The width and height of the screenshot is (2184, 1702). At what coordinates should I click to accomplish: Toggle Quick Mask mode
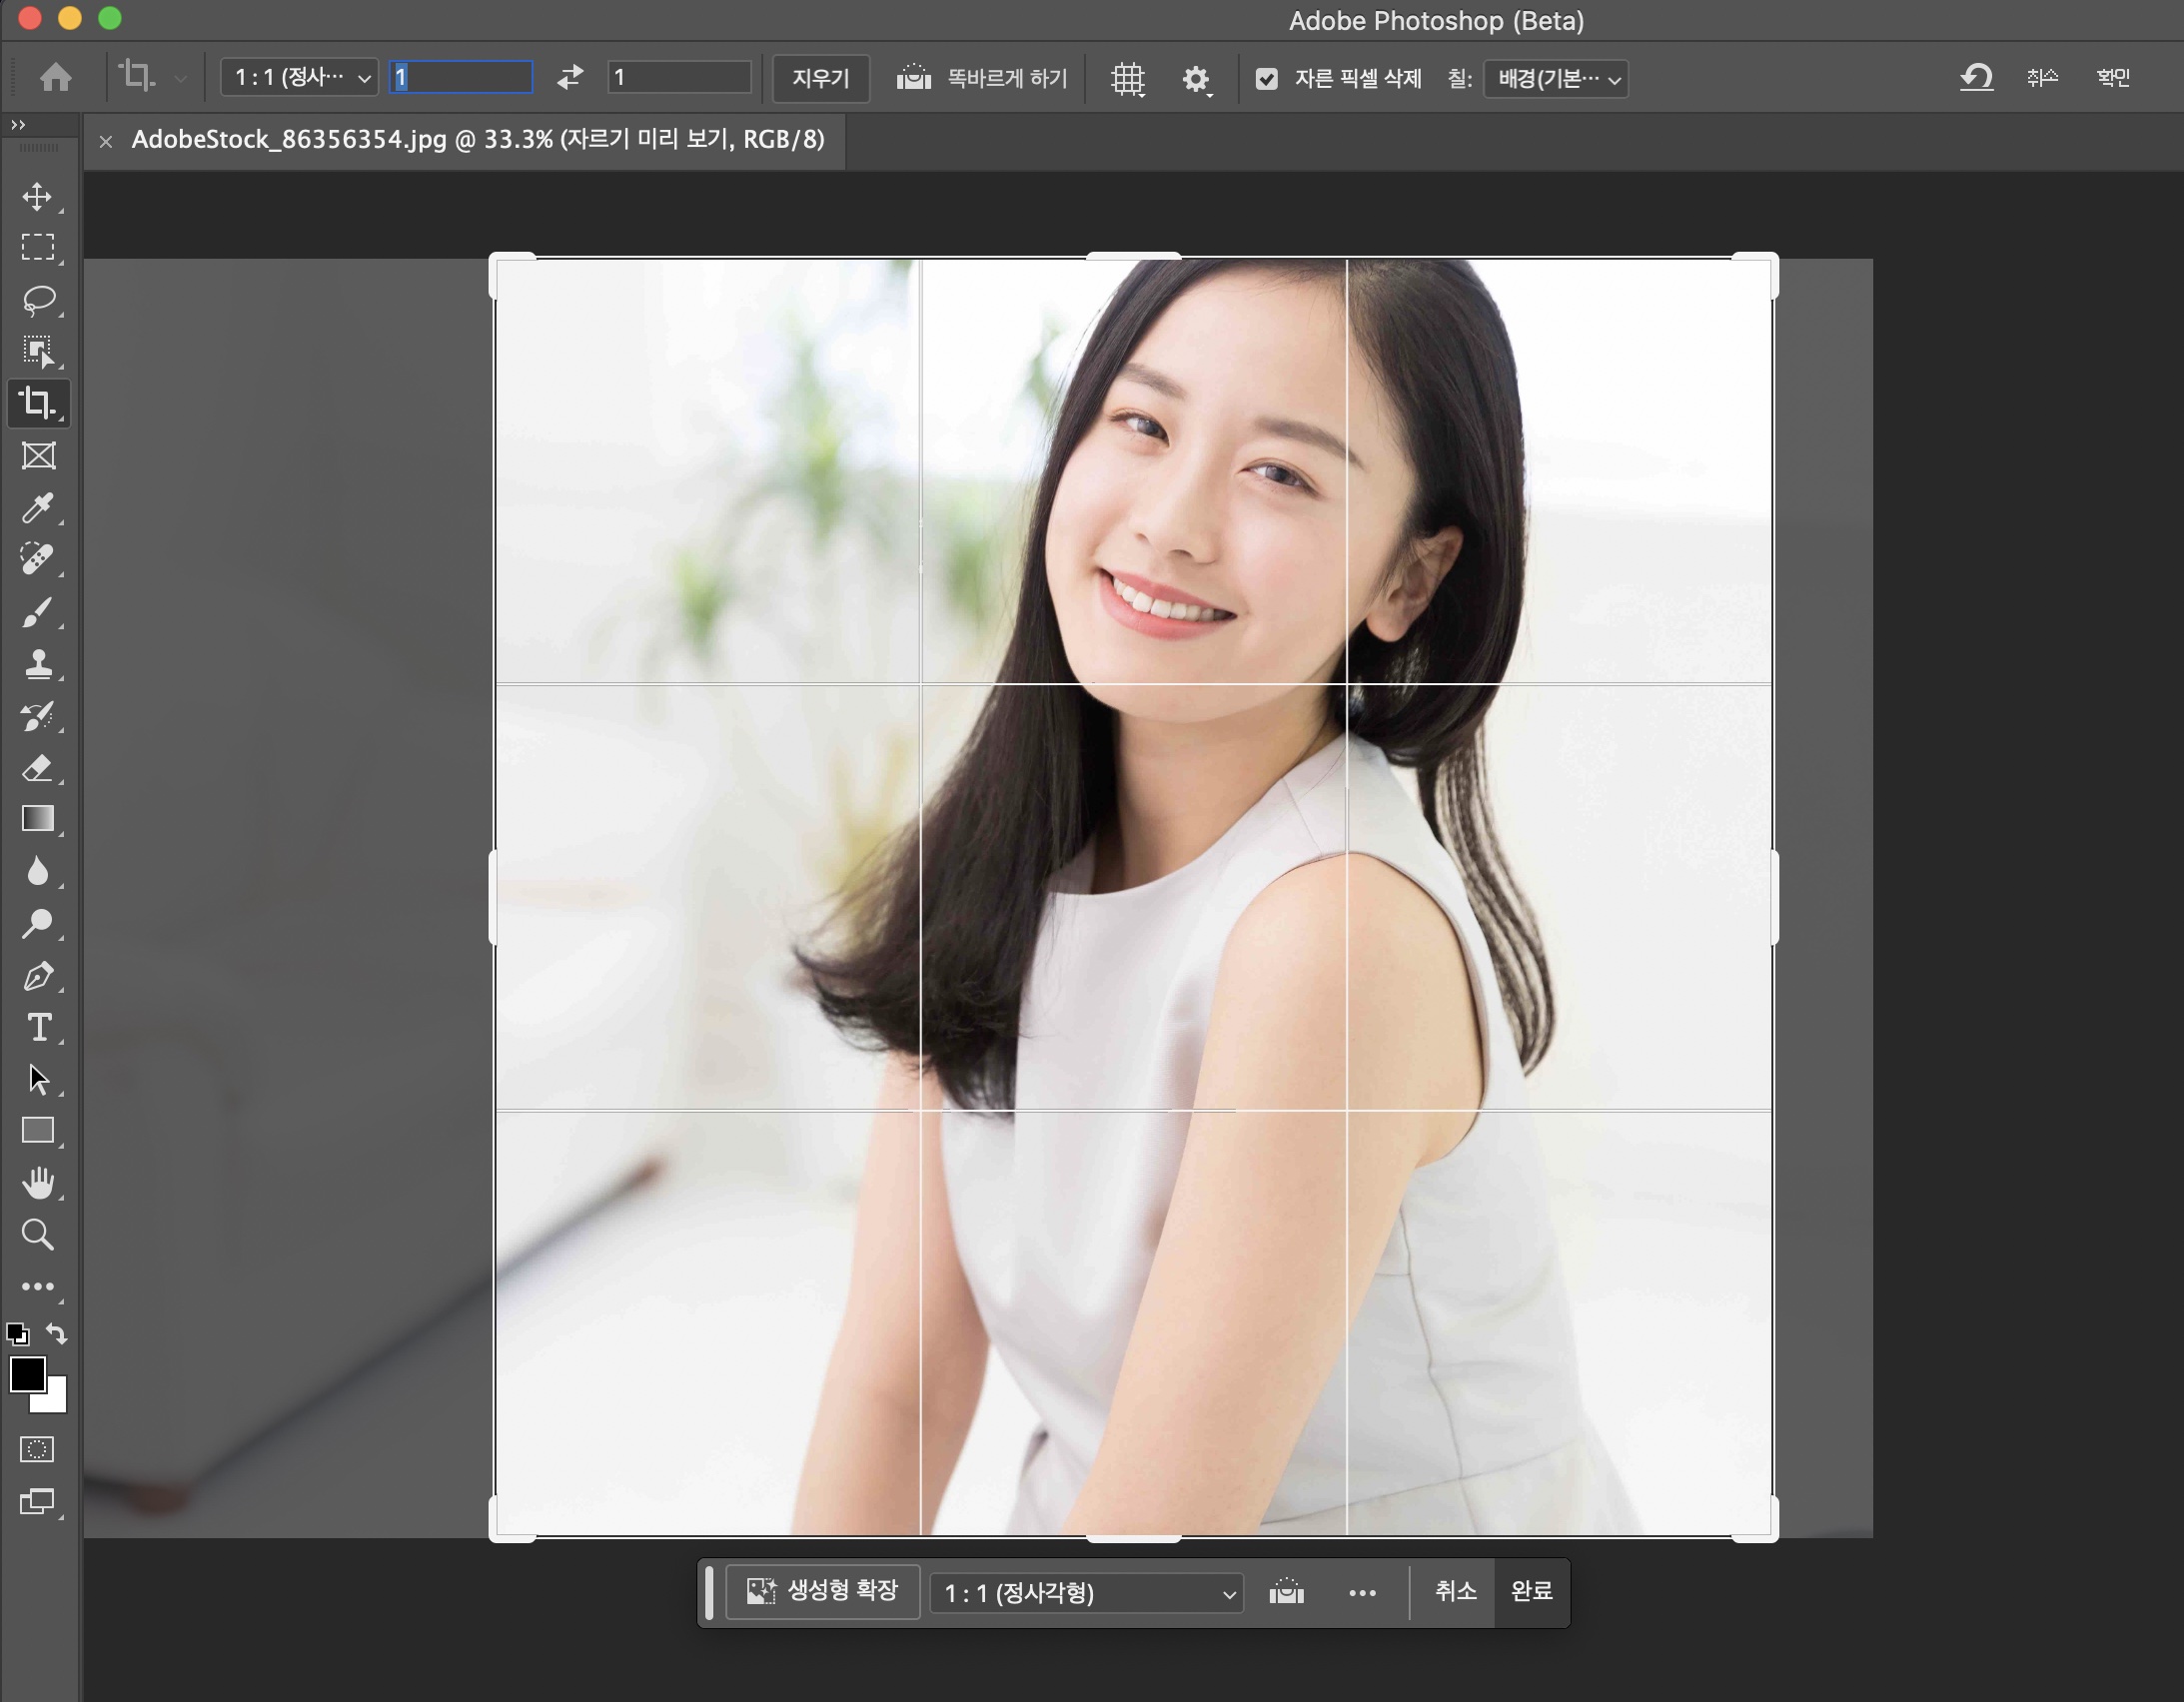[x=38, y=1449]
